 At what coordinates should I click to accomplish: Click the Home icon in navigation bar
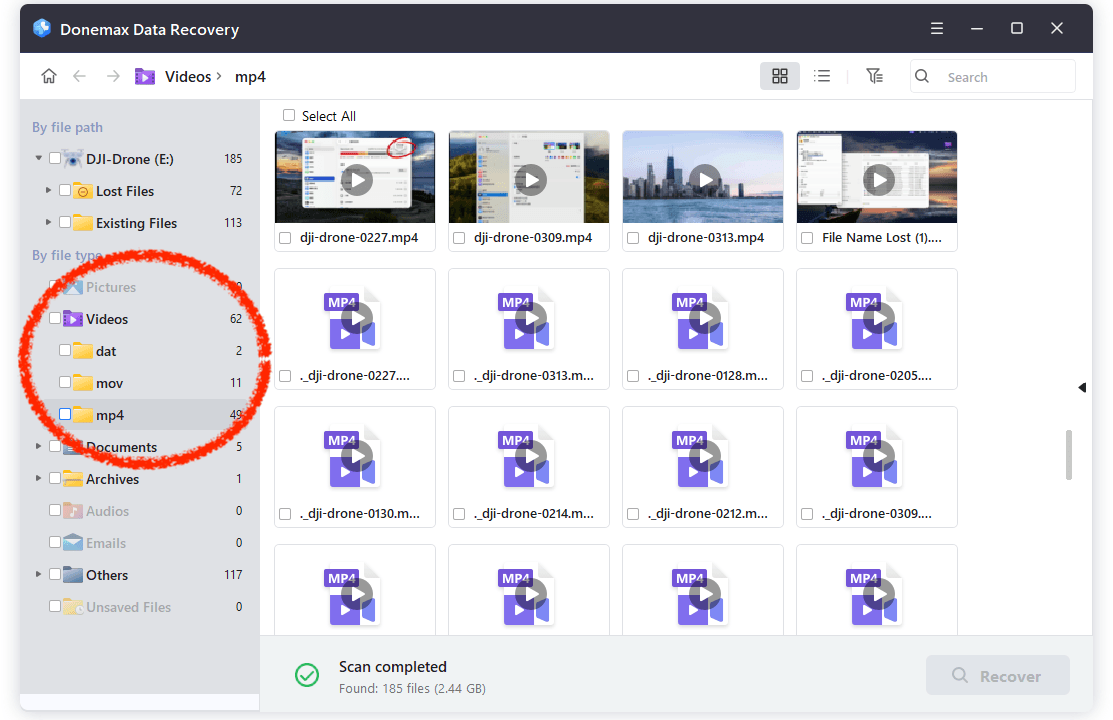coord(48,77)
